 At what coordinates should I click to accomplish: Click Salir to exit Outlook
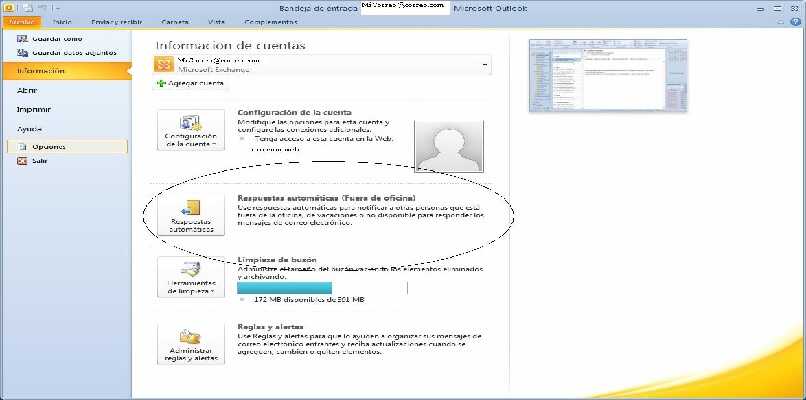click(40, 161)
